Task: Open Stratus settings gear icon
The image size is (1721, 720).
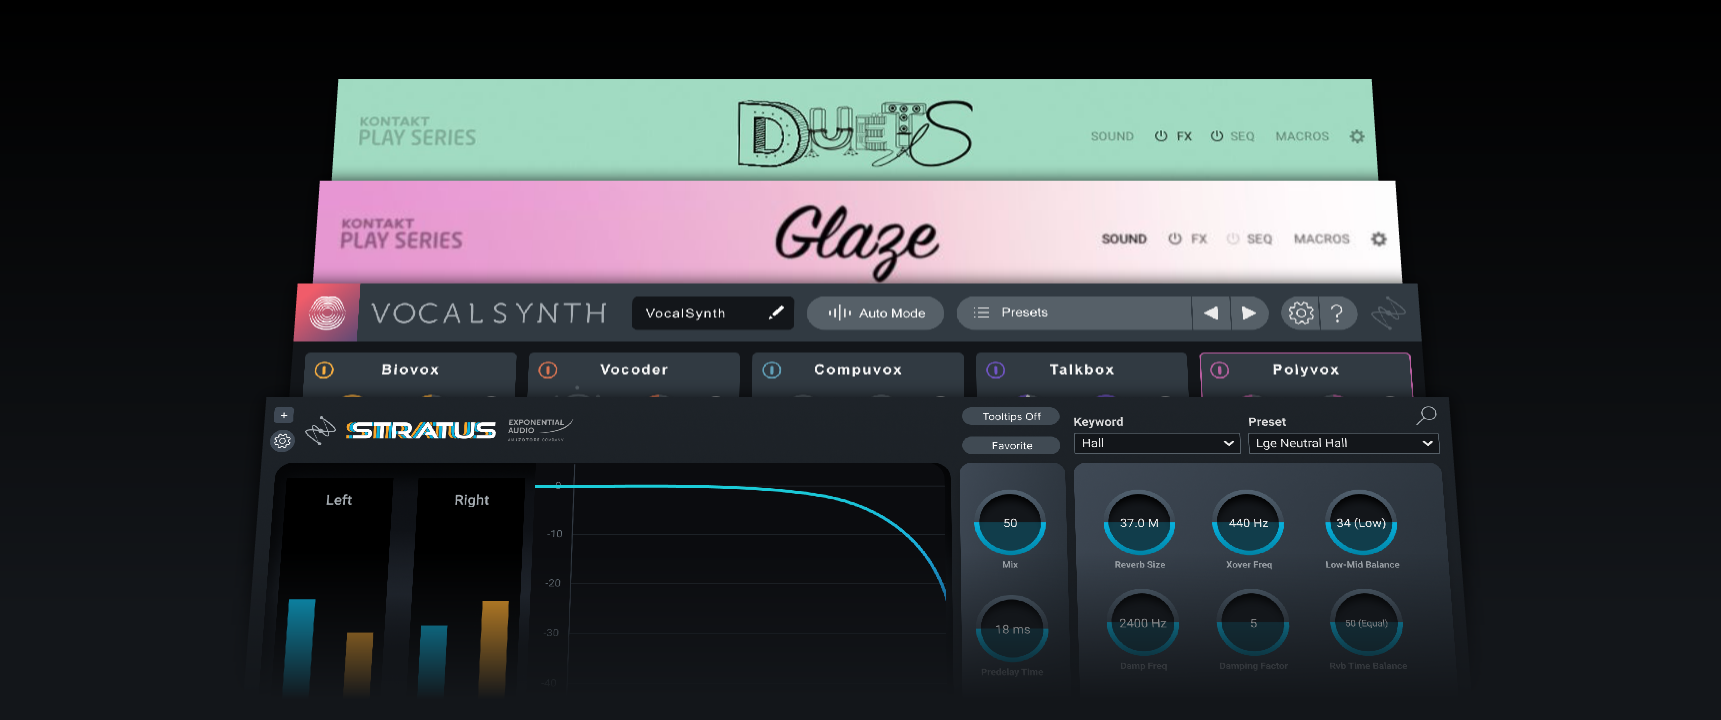Action: [x=283, y=441]
